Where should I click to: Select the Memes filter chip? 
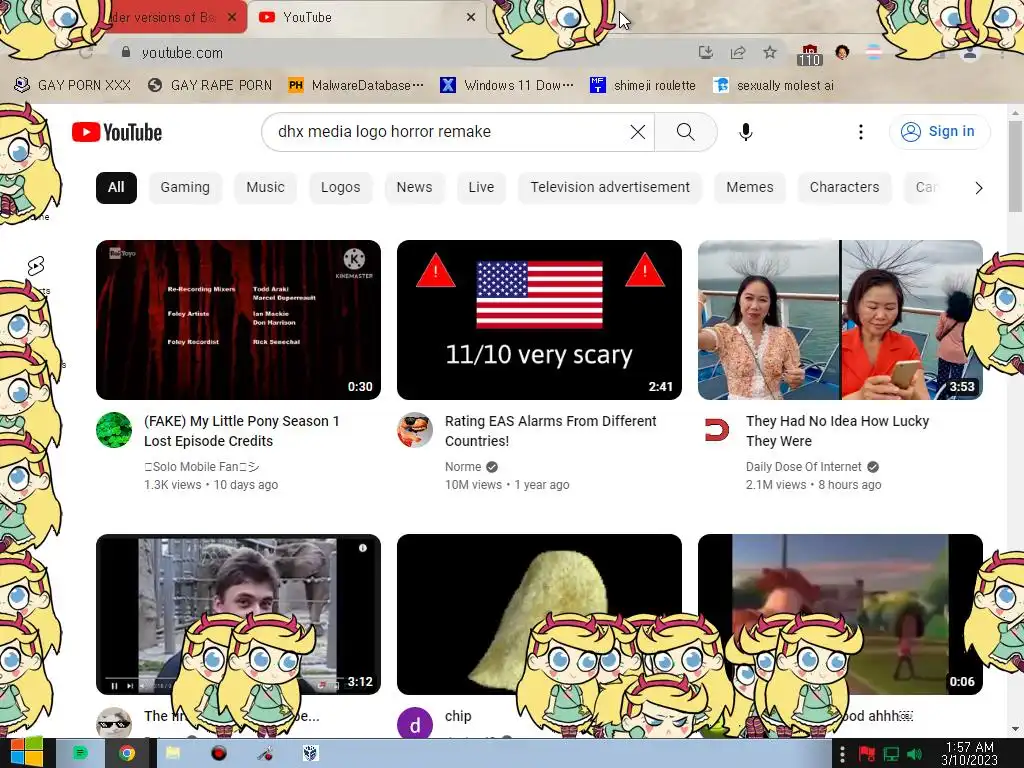pos(750,187)
